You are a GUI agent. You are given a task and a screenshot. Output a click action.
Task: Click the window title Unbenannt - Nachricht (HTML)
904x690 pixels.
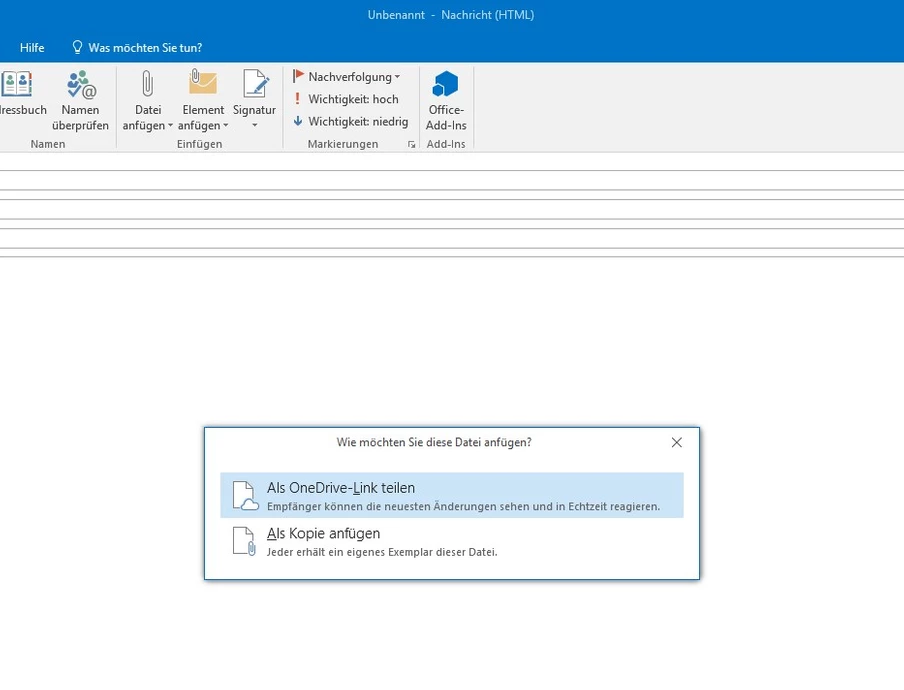pyautogui.click(x=451, y=15)
